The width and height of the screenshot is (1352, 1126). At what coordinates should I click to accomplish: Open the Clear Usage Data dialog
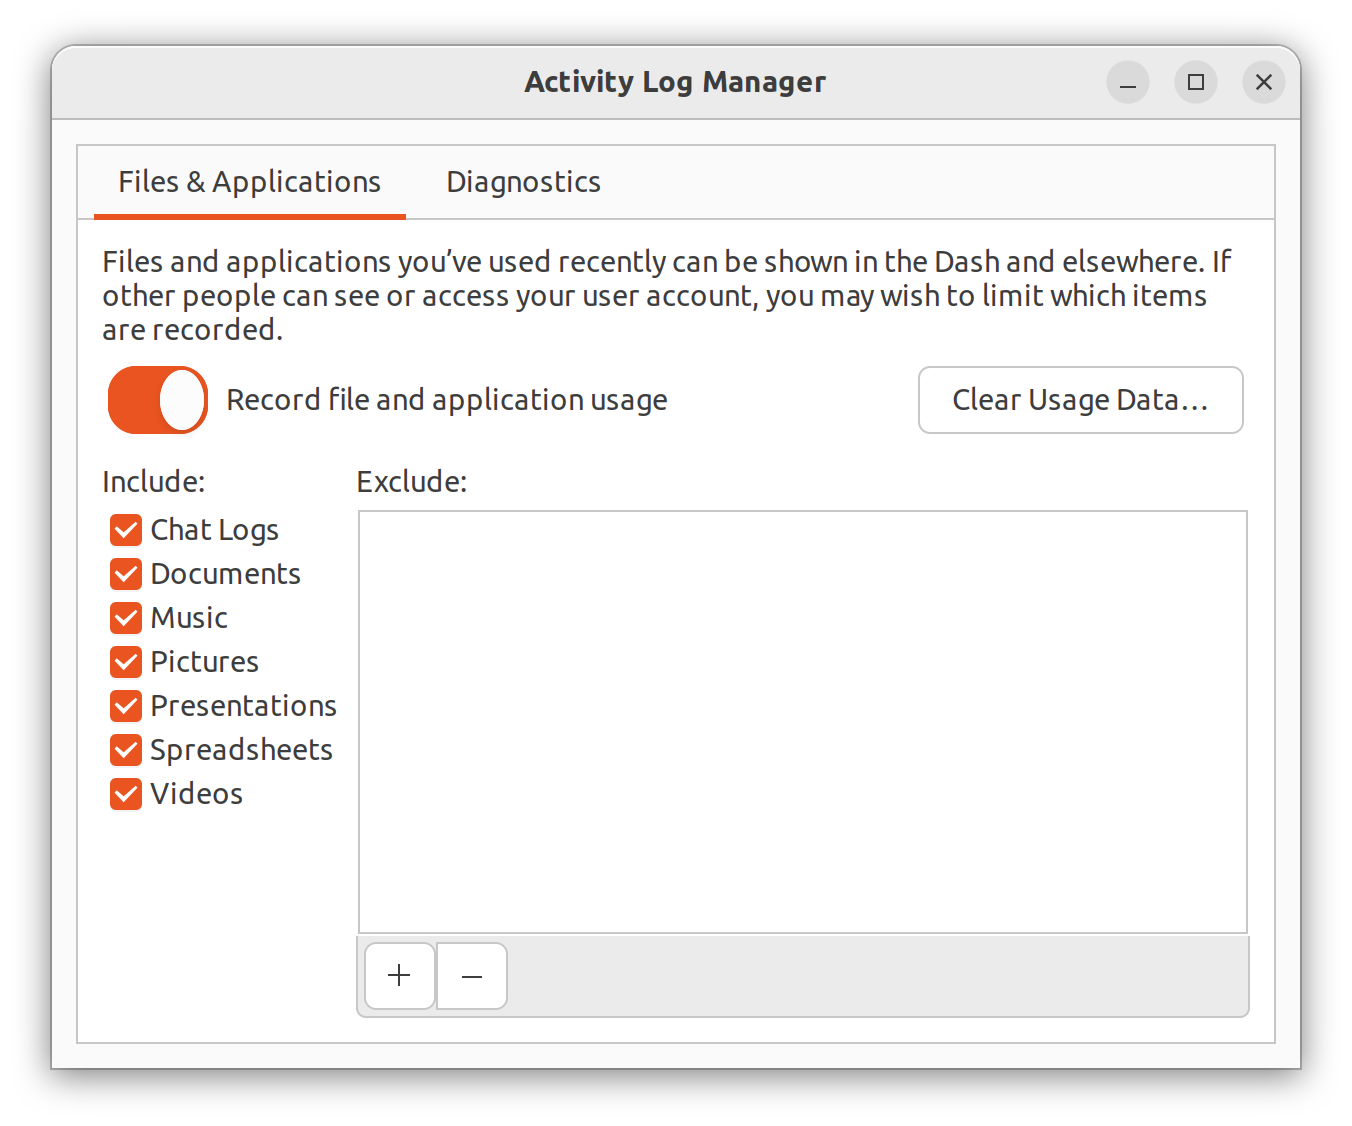[1080, 400]
